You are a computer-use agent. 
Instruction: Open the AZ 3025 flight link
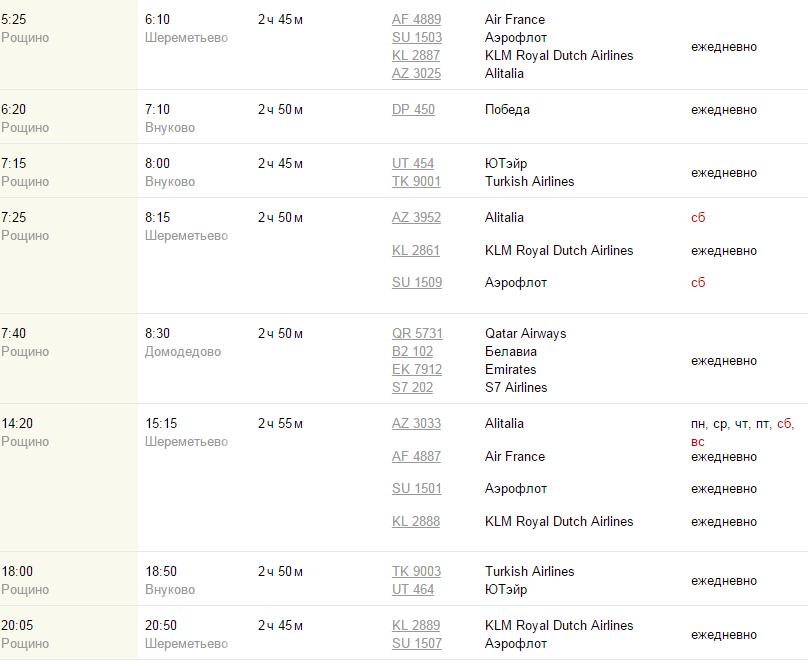coord(416,74)
